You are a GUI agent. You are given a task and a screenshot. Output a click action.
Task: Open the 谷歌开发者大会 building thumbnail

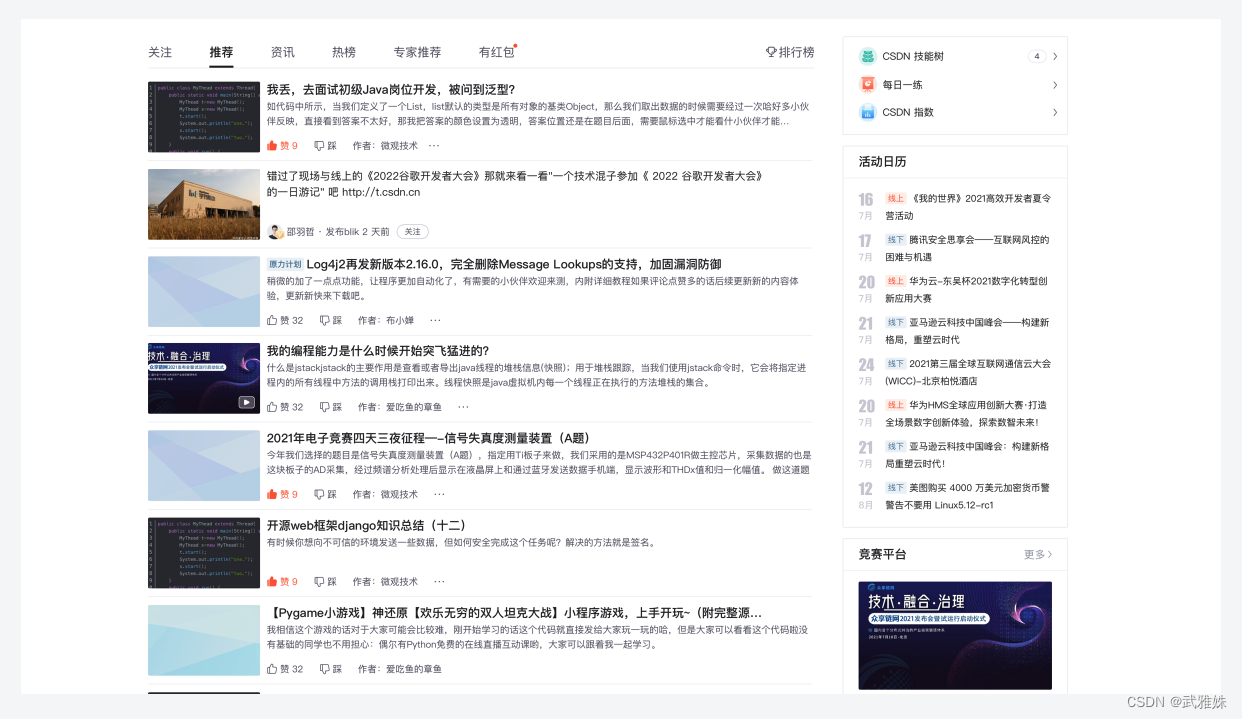click(204, 204)
